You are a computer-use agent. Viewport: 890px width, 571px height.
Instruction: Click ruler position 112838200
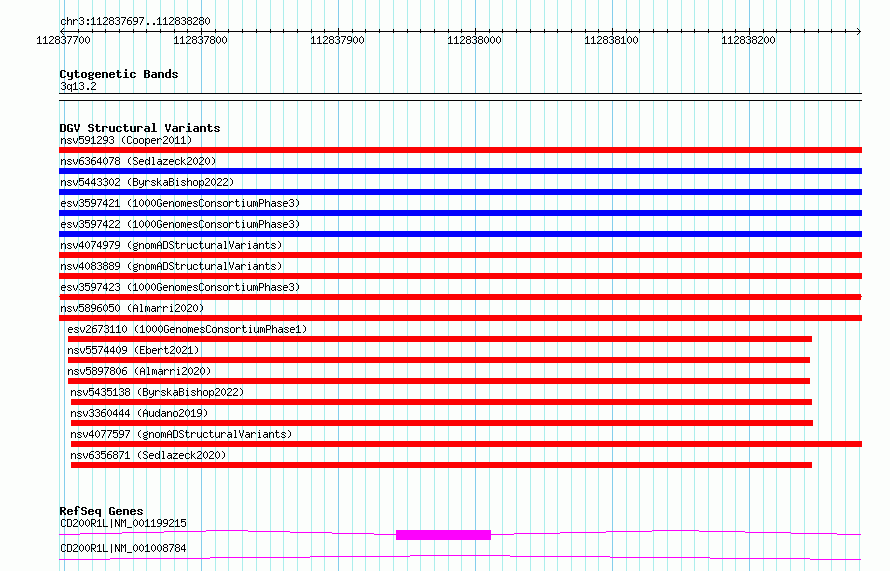[x=748, y=40]
